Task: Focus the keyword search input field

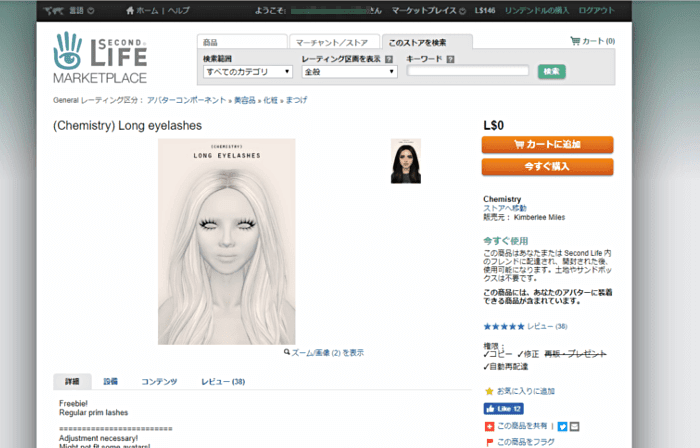Action: [x=468, y=71]
